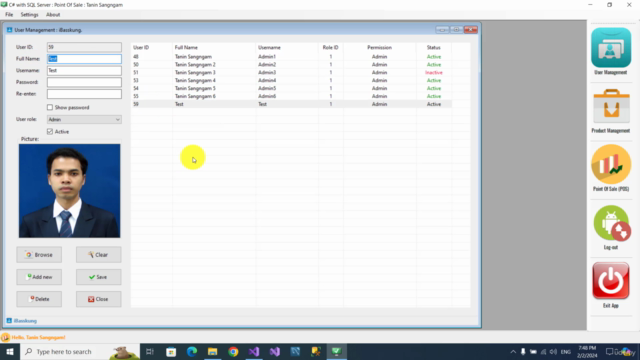640x360 pixels.
Task: Open Task View on the taskbar
Action: coord(150,351)
